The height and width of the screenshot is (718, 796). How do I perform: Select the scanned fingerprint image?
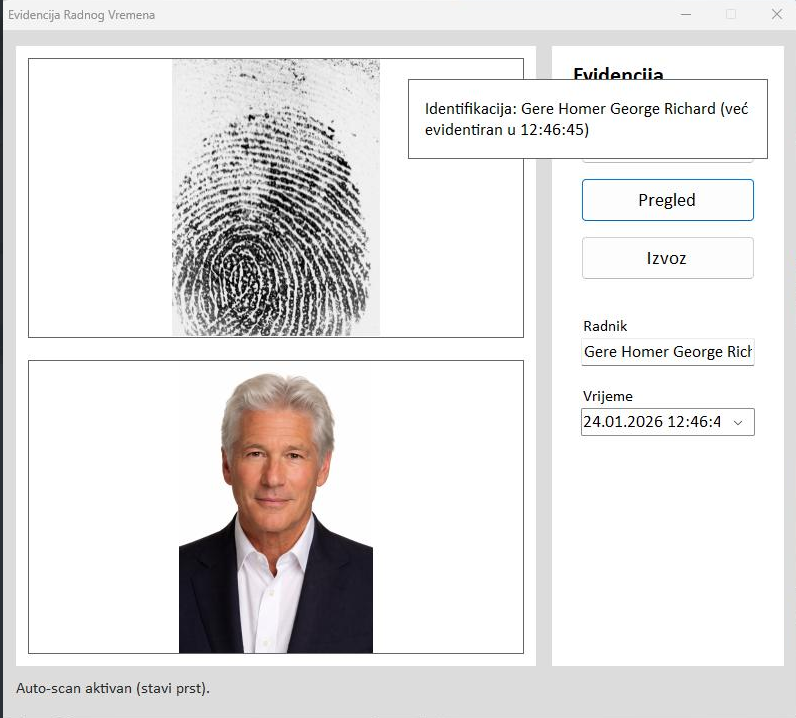(x=275, y=198)
